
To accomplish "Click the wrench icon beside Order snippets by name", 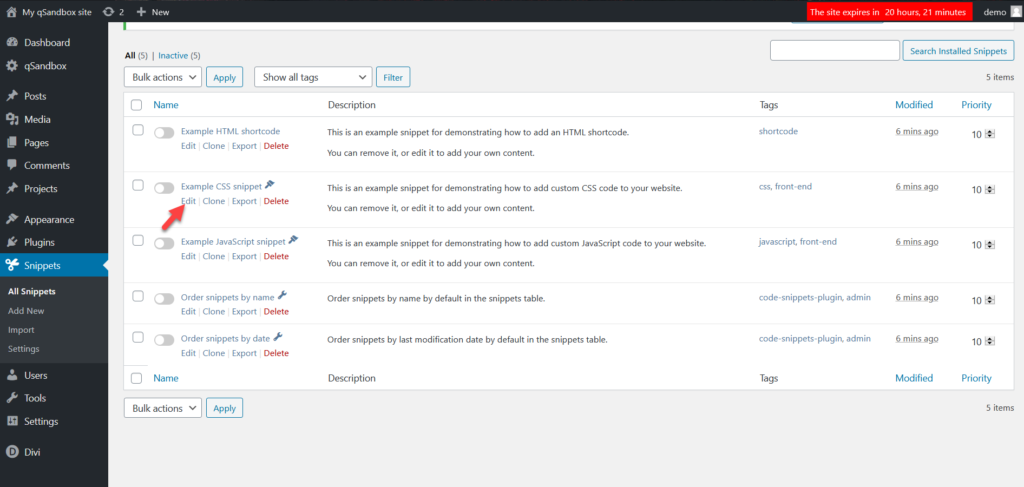I will click(282, 296).
